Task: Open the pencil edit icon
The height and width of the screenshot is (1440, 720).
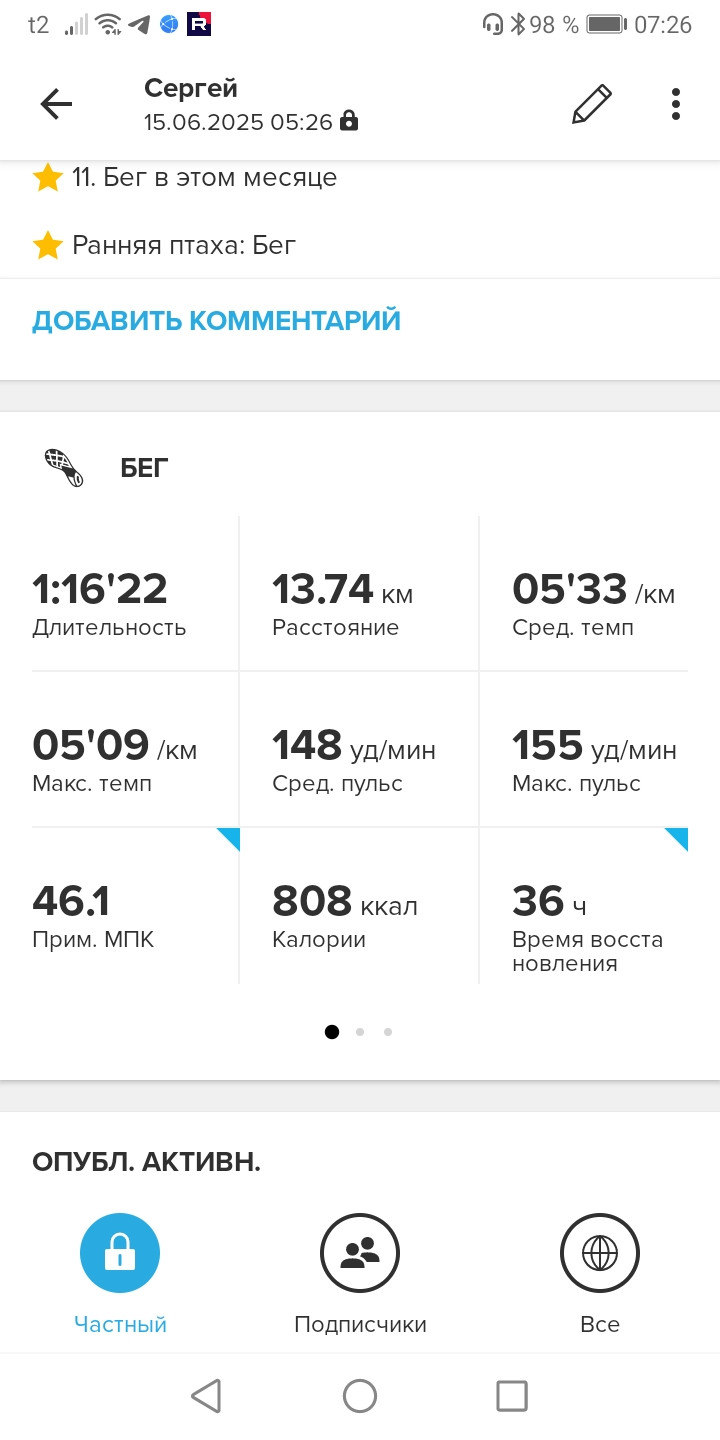Action: click(x=591, y=104)
